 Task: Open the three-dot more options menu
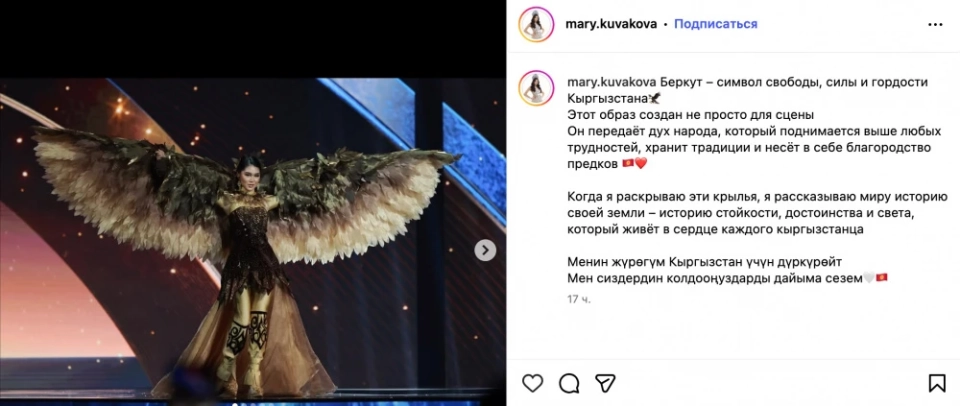(x=935, y=24)
